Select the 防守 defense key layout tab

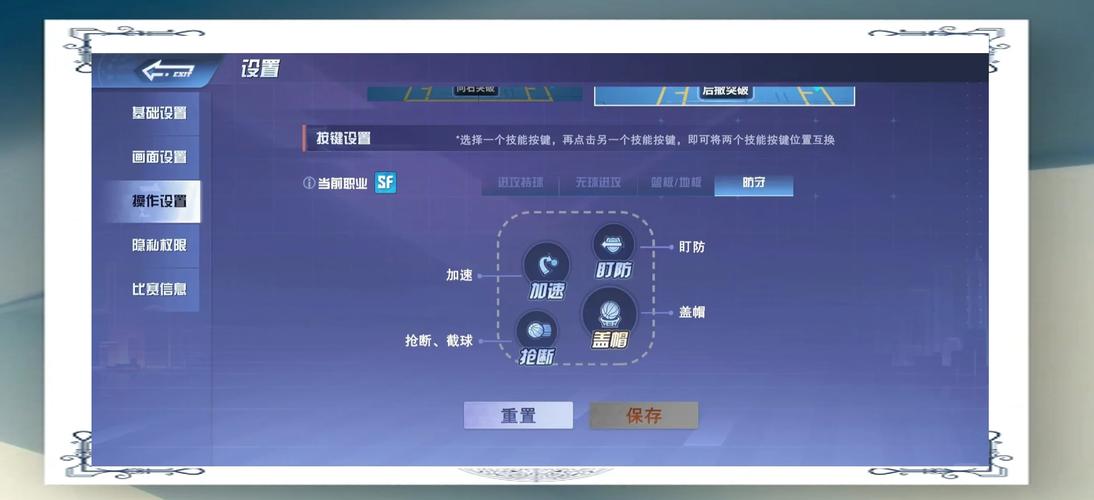coord(754,184)
